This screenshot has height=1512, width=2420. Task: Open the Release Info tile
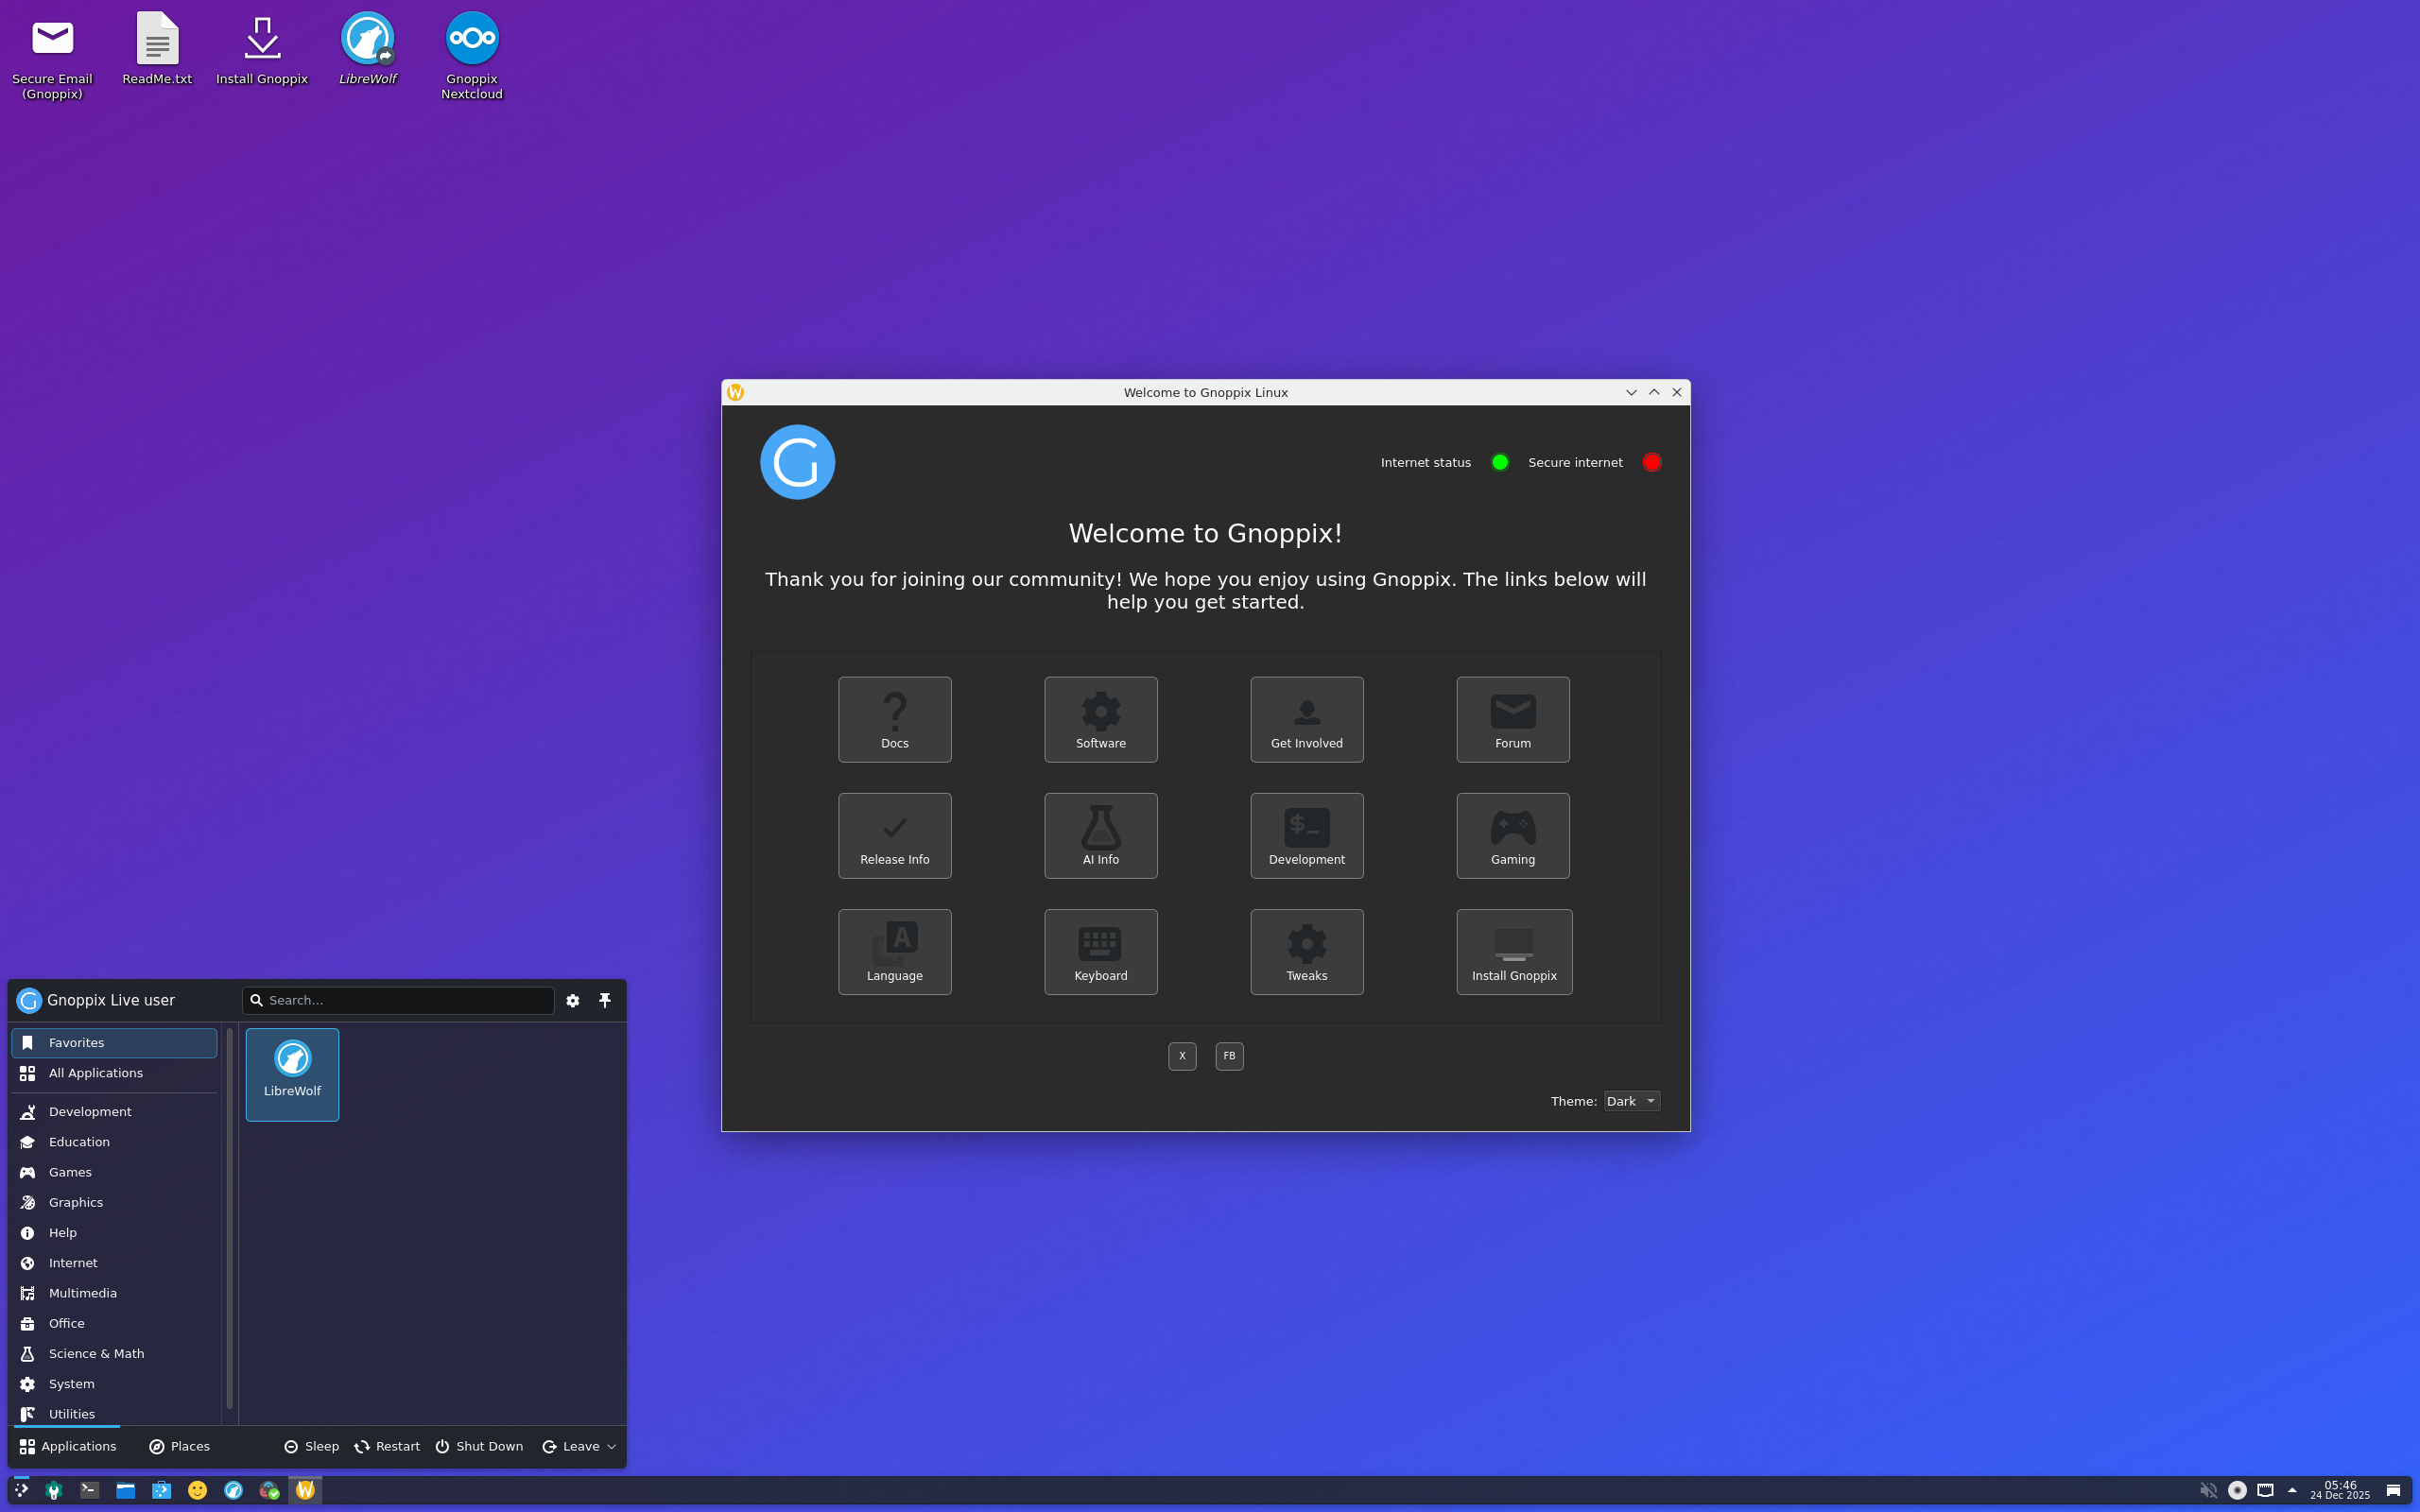[894, 835]
